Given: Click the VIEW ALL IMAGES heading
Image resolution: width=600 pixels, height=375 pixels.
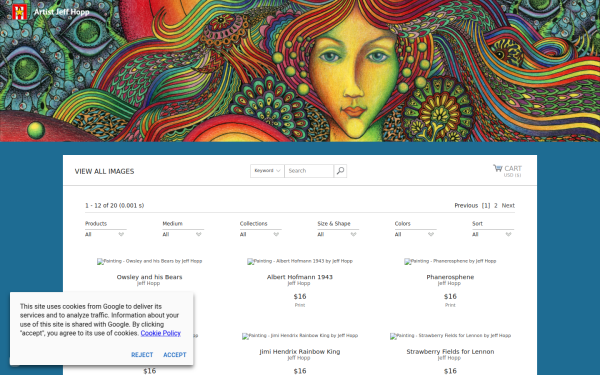Looking at the screenshot, I should click(104, 171).
